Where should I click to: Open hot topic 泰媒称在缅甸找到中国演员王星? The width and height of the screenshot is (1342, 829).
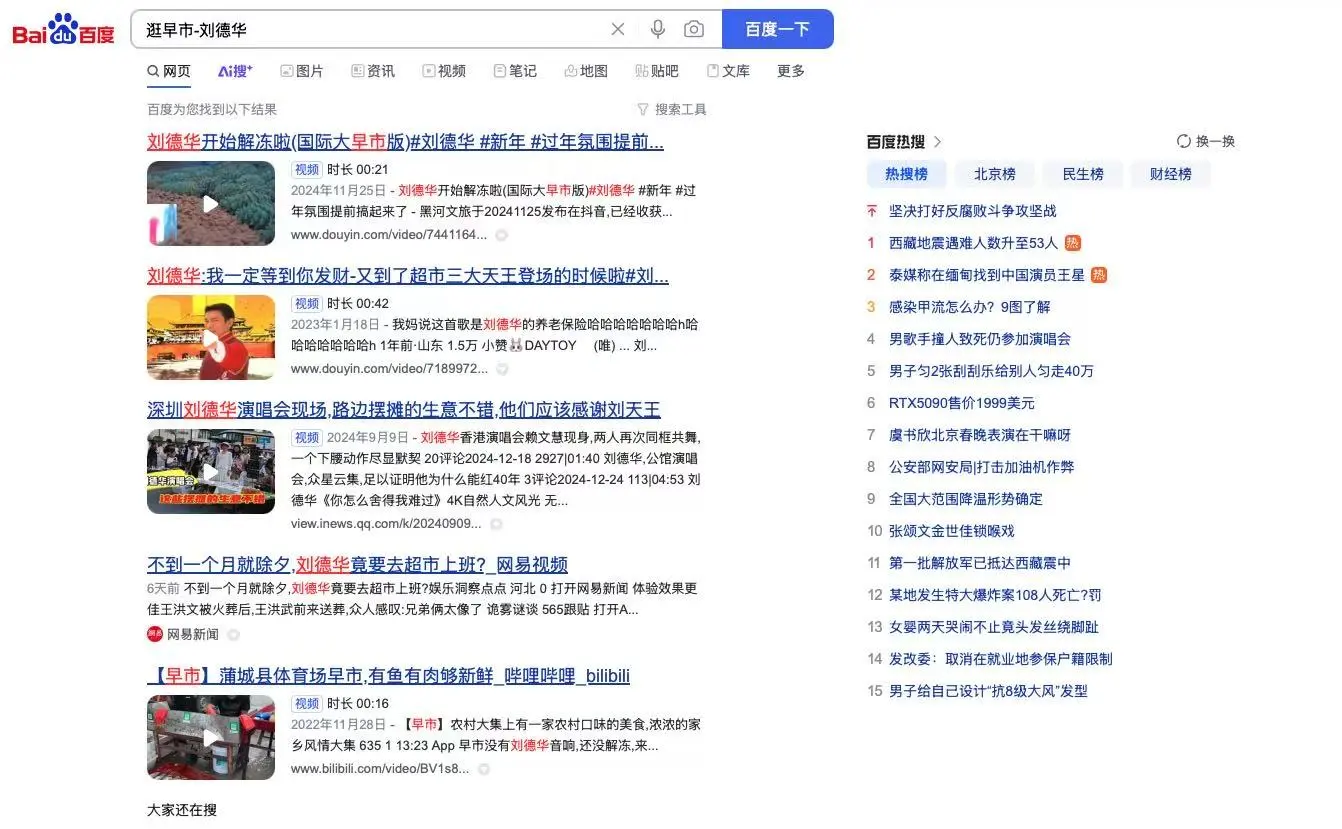pos(986,275)
